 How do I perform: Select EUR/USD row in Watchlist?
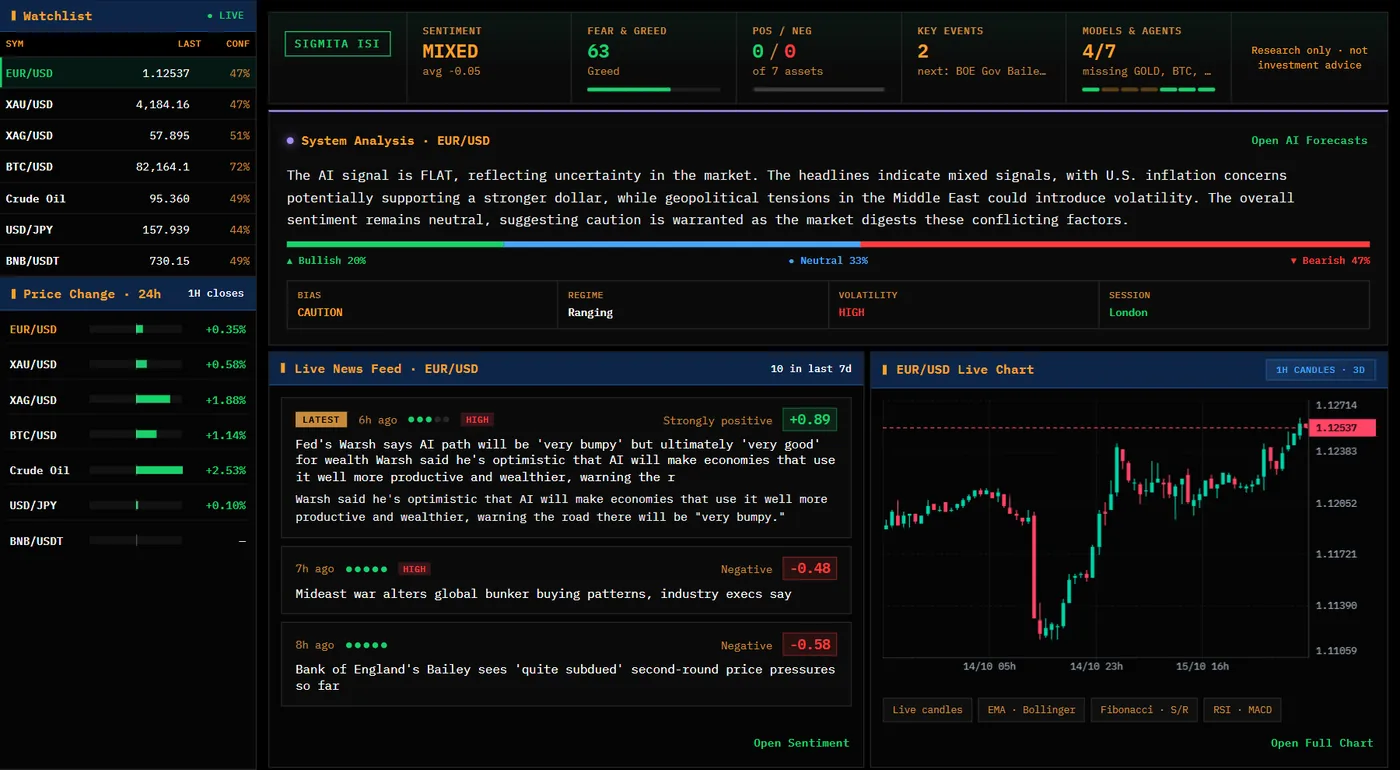pos(128,73)
